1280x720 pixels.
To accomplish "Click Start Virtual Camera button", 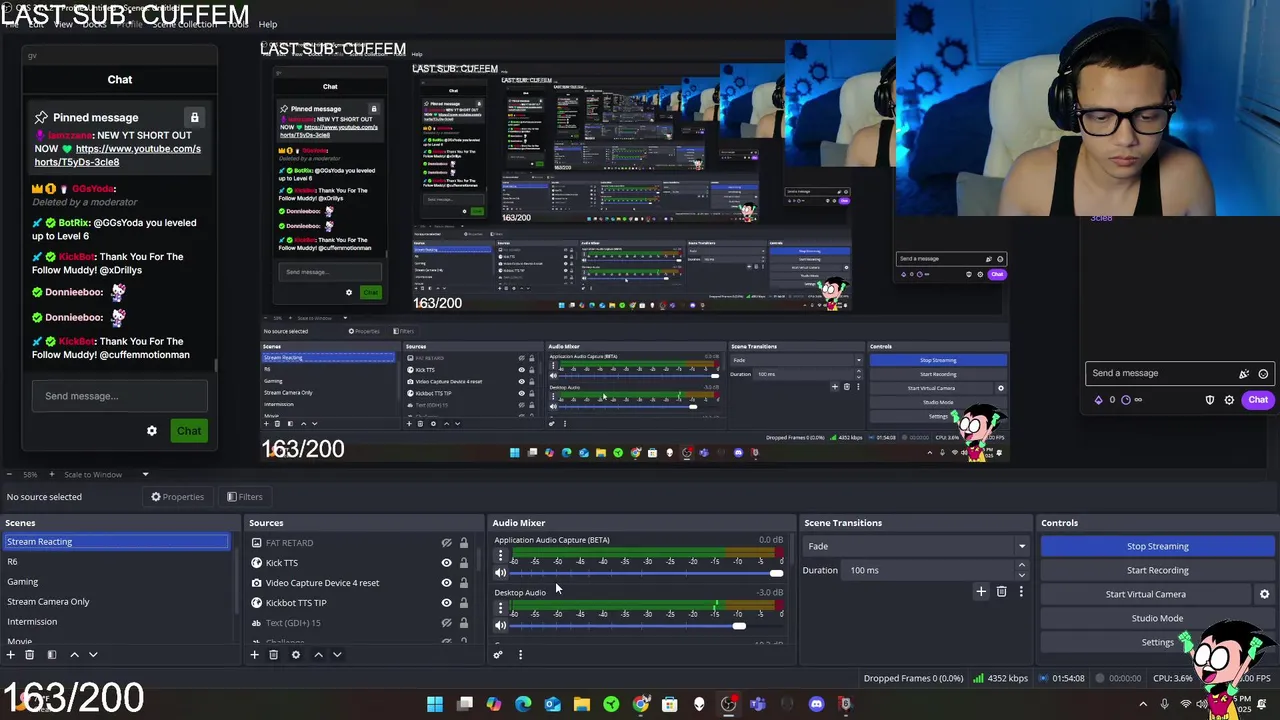I will 1145,594.
